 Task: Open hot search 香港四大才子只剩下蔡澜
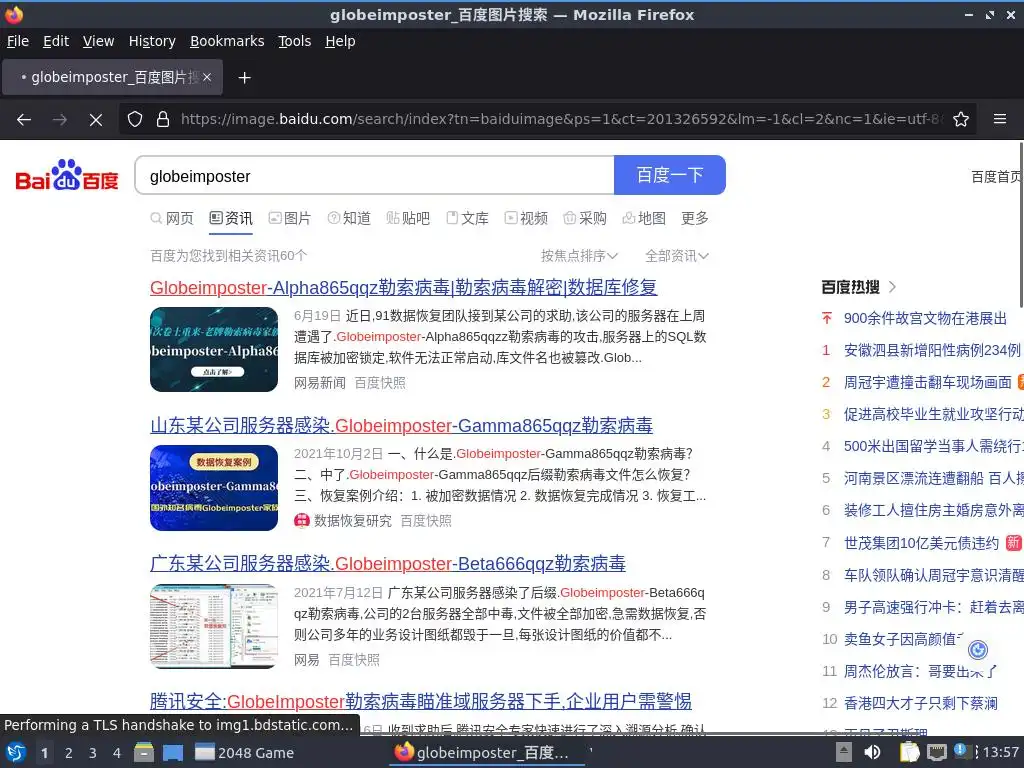(921, 703)
